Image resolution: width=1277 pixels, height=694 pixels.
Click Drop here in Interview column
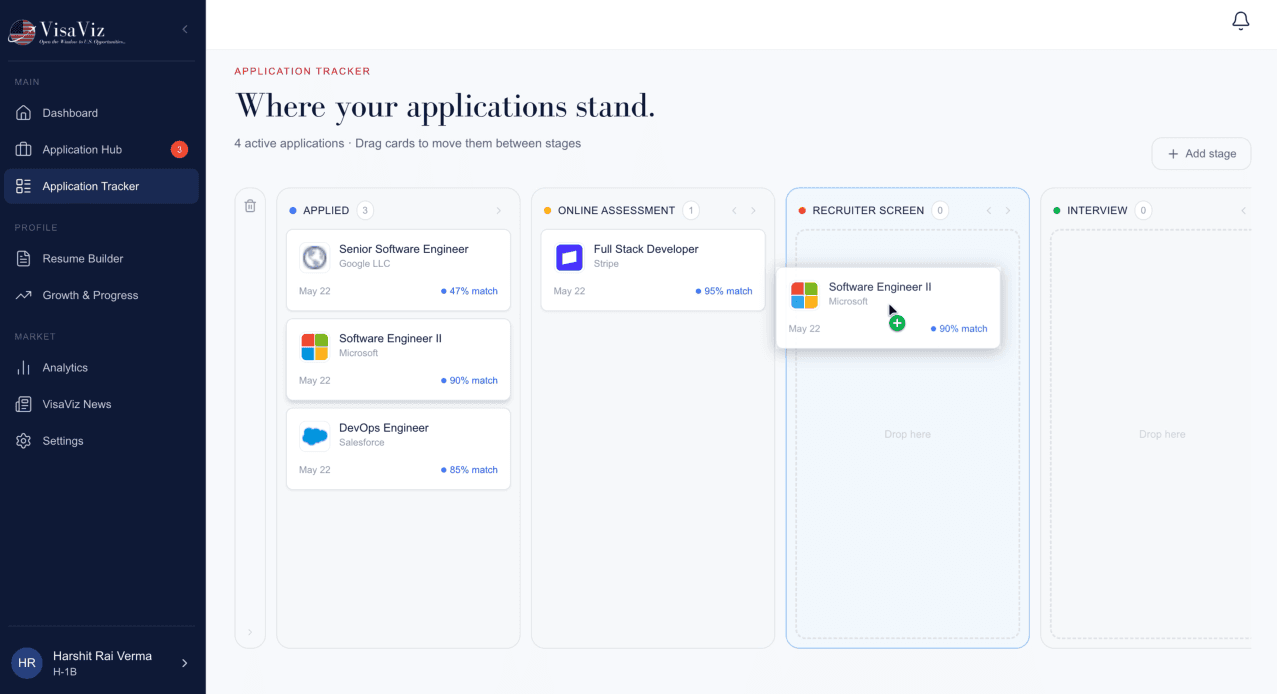tap(1162, 435)
